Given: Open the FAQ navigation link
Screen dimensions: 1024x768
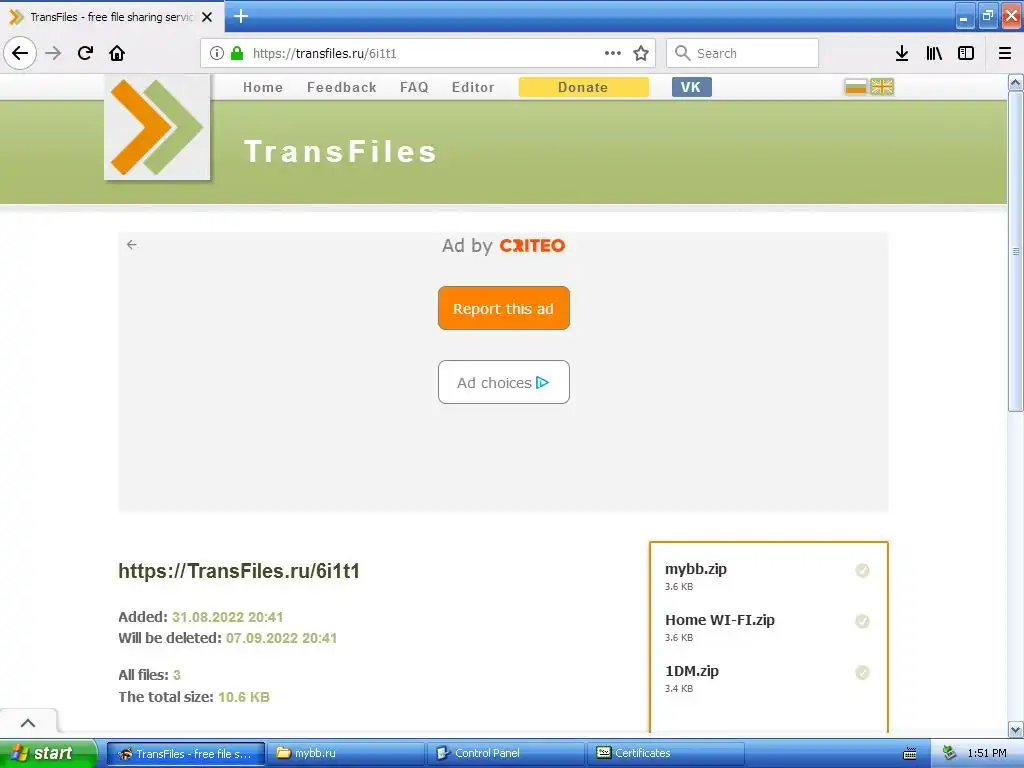Looking at the screenshot, I should (x=414, y=87).
